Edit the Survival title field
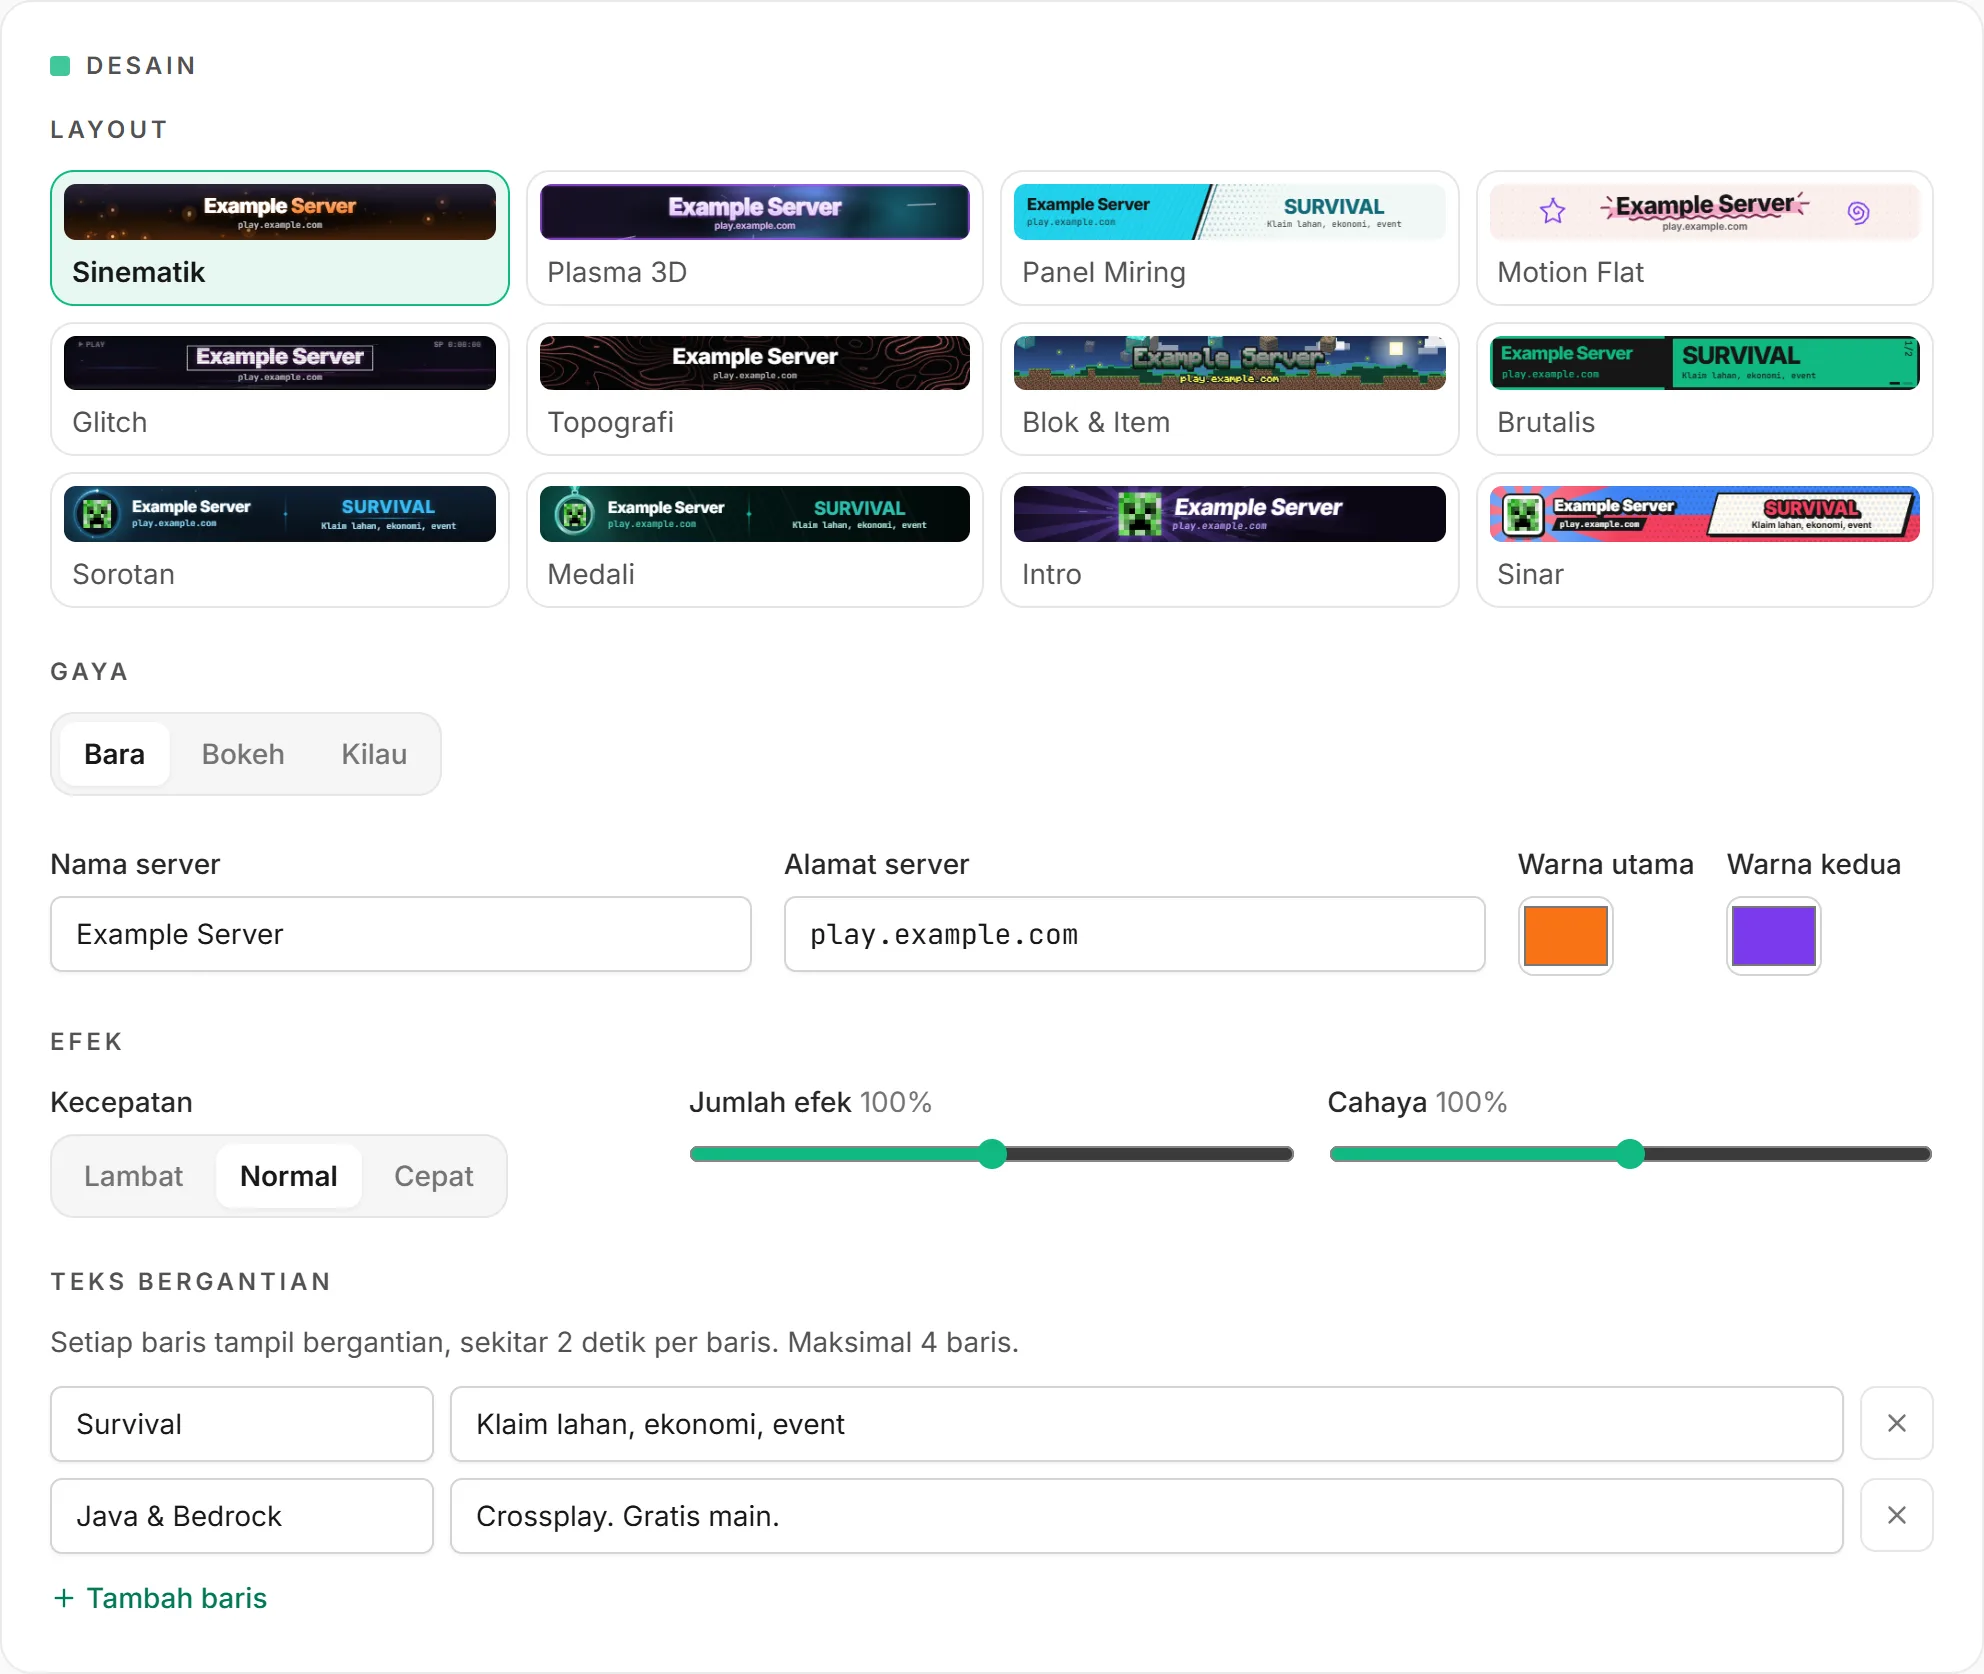This screenshot has height=1674, width=1984. 242,1424
